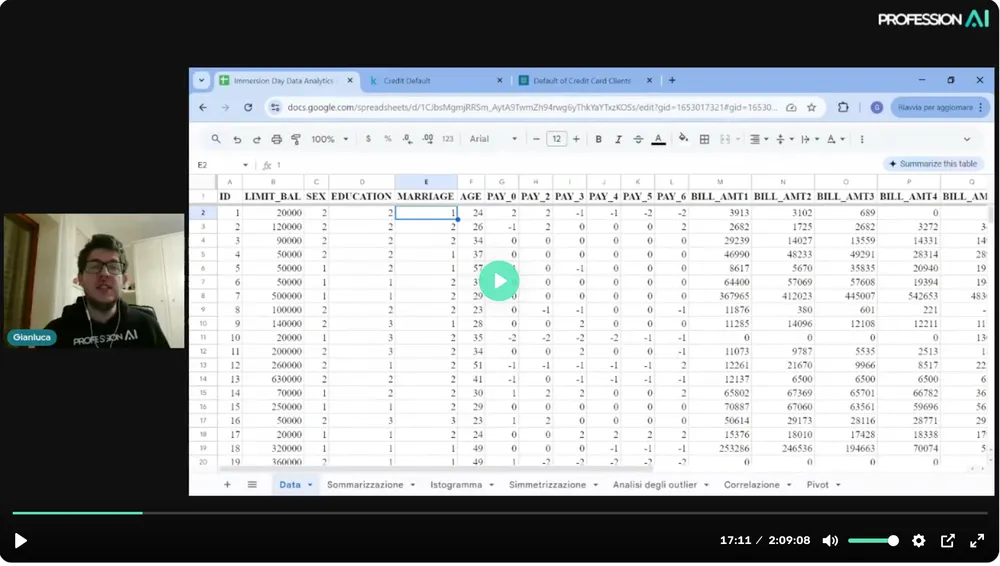Switch to Sommarizzazione sheet tab
The height and width of the screenshot is (566, 1000).
371,485
